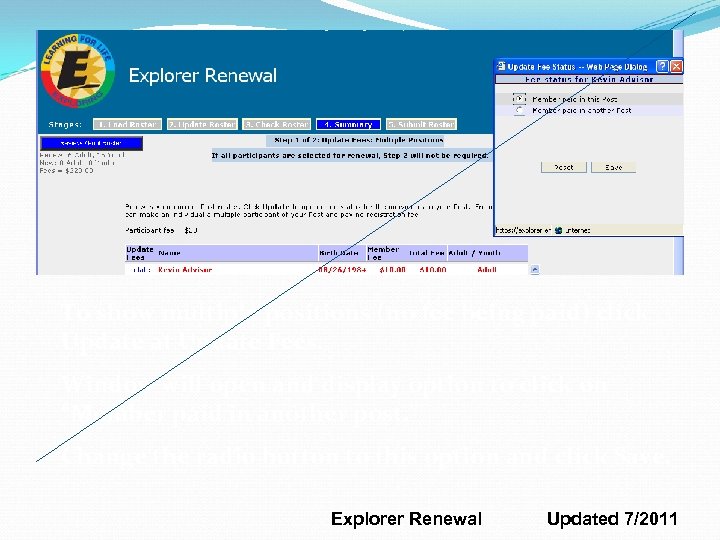The image size is (720, 540).
Task: Click the Explorer Renewal page title
Action: 202,76
